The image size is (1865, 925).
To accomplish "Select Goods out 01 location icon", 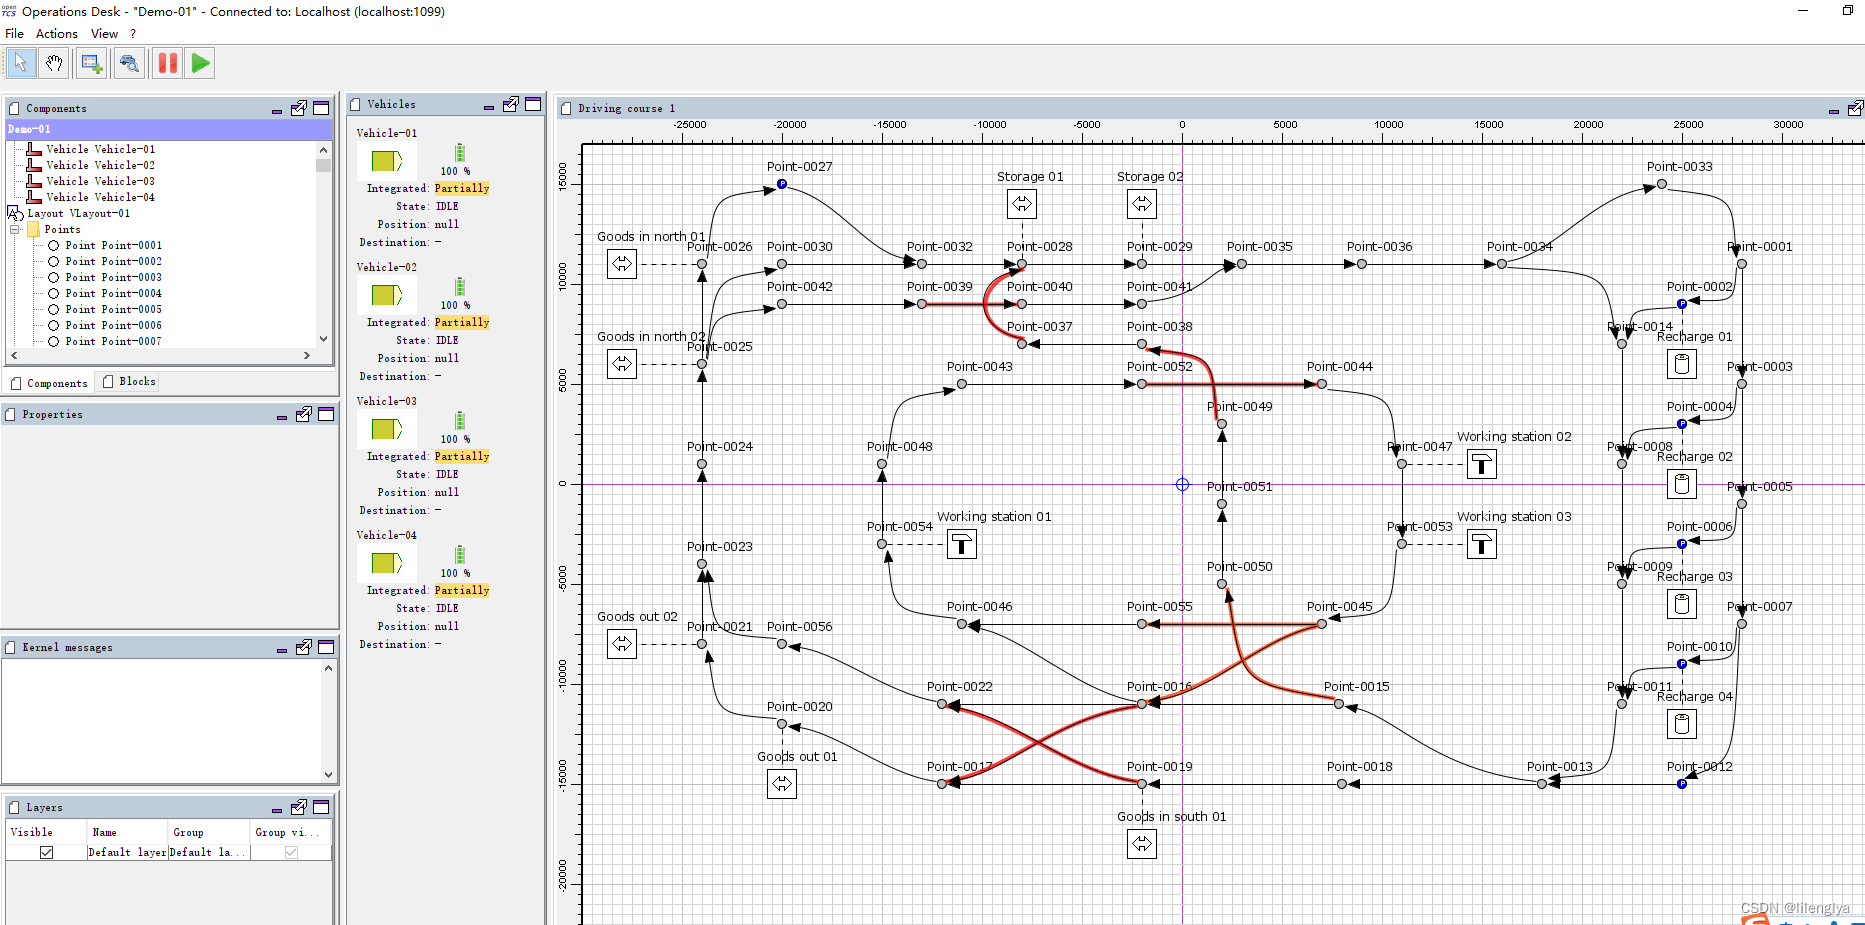I will [782, 784].
